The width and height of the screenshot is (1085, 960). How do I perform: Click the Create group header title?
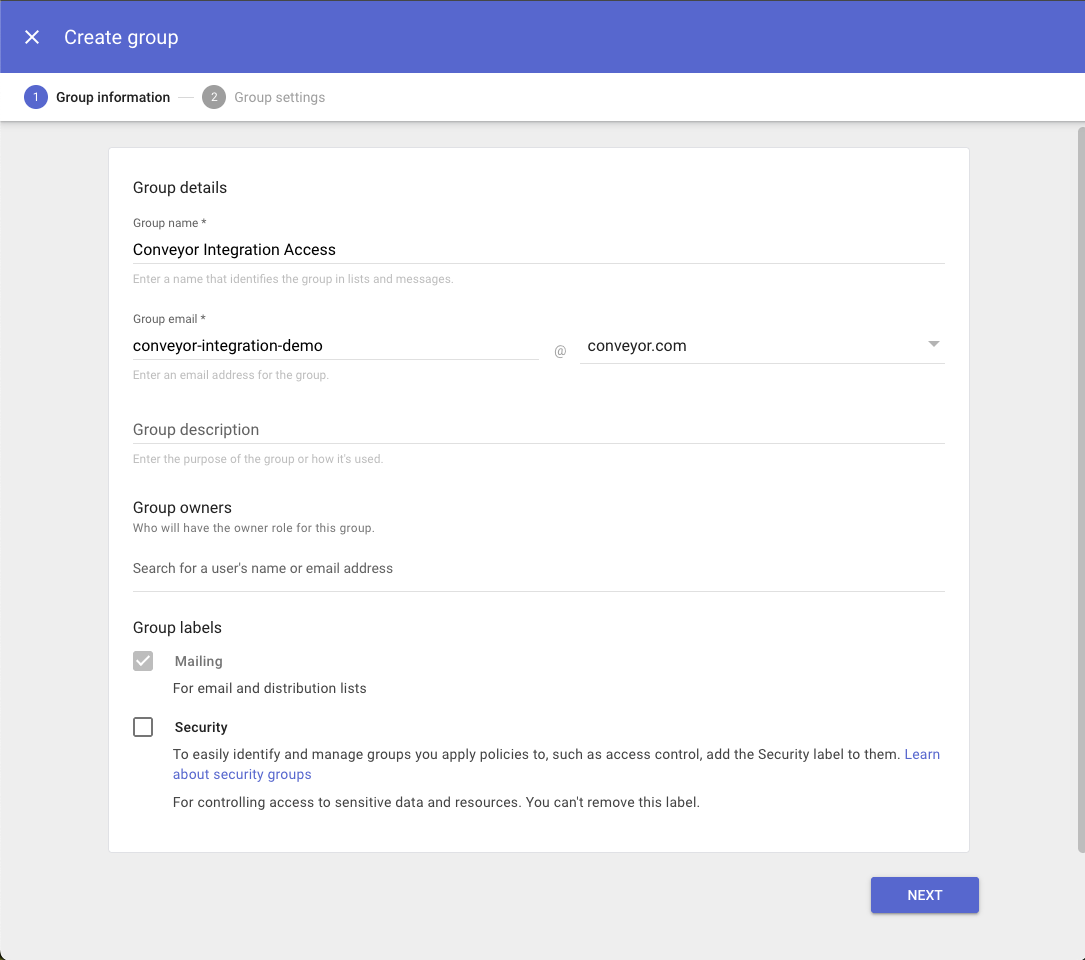[x=121, y=37]
